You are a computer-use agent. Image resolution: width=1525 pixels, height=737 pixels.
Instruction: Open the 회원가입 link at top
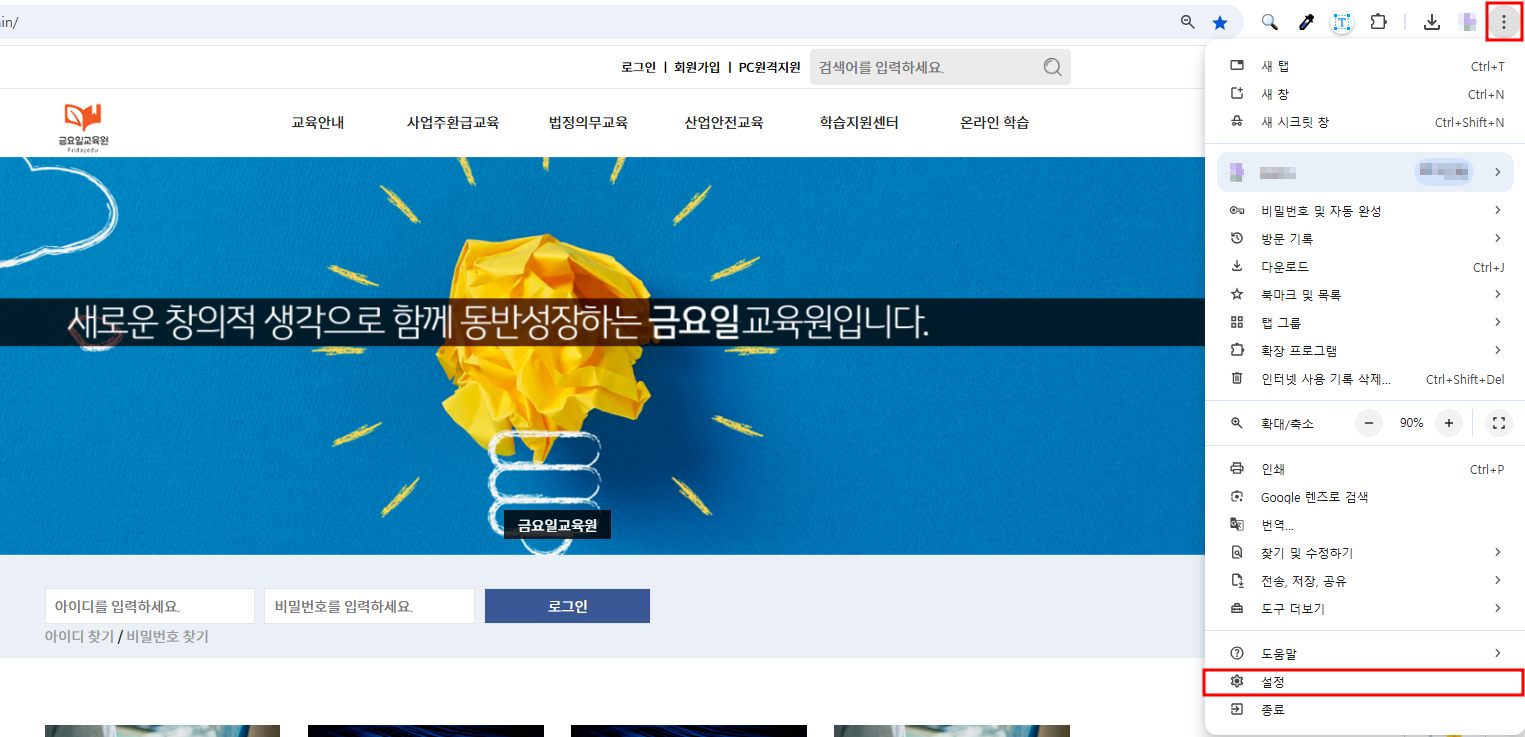pos(697,67)
